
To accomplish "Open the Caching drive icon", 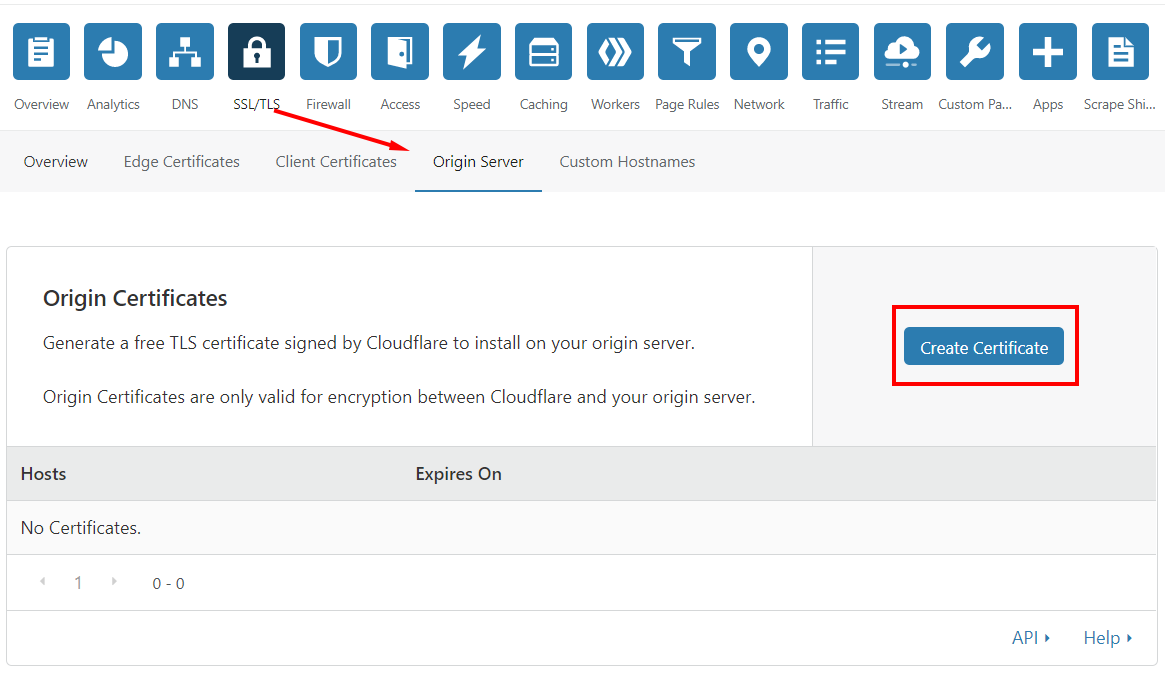I will [544, 51].
